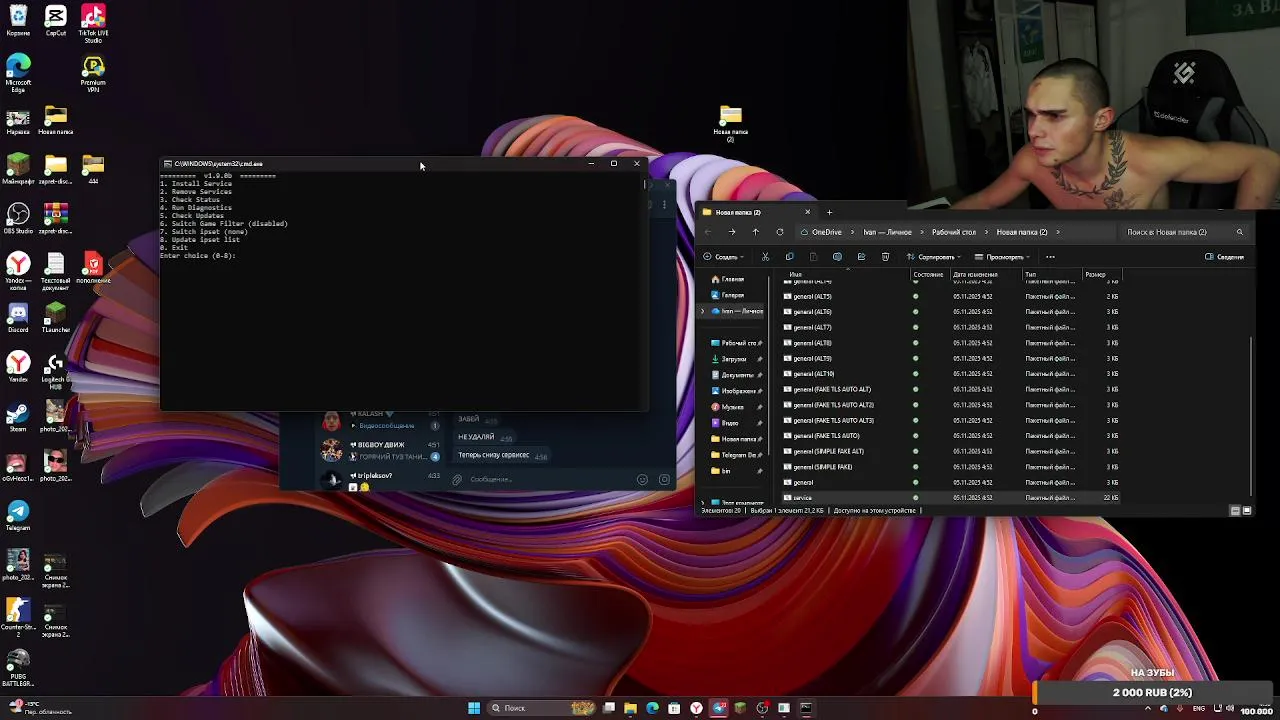Open the Просмотреть dropdown in Explorer
The width and height of the screenshot is (1280, 720).
(1003, 257)
